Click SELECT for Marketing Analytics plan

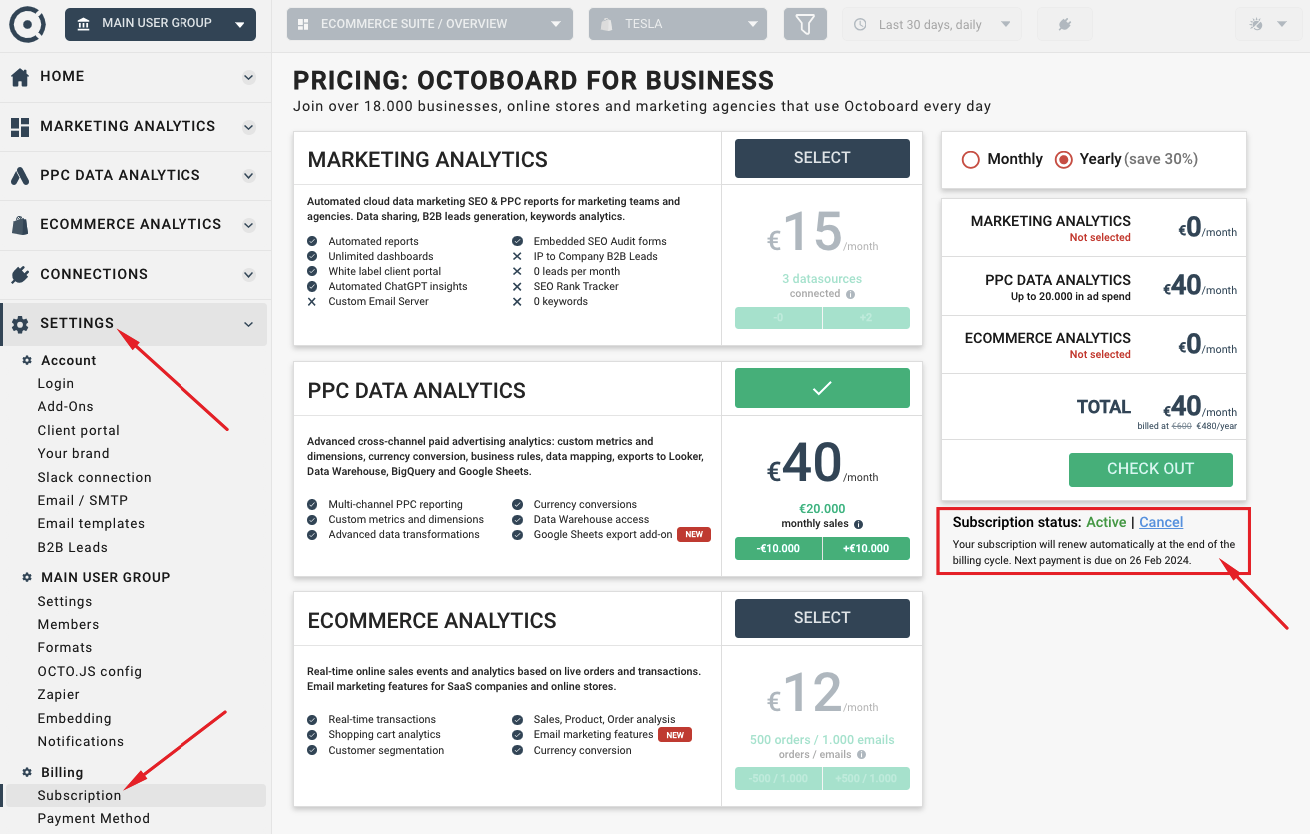[822, 158]
